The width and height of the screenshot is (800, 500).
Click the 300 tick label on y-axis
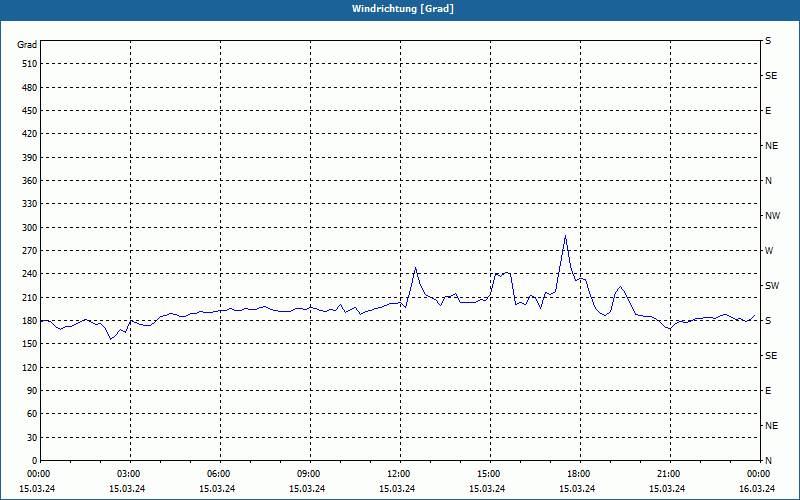(x=28, y=227)
